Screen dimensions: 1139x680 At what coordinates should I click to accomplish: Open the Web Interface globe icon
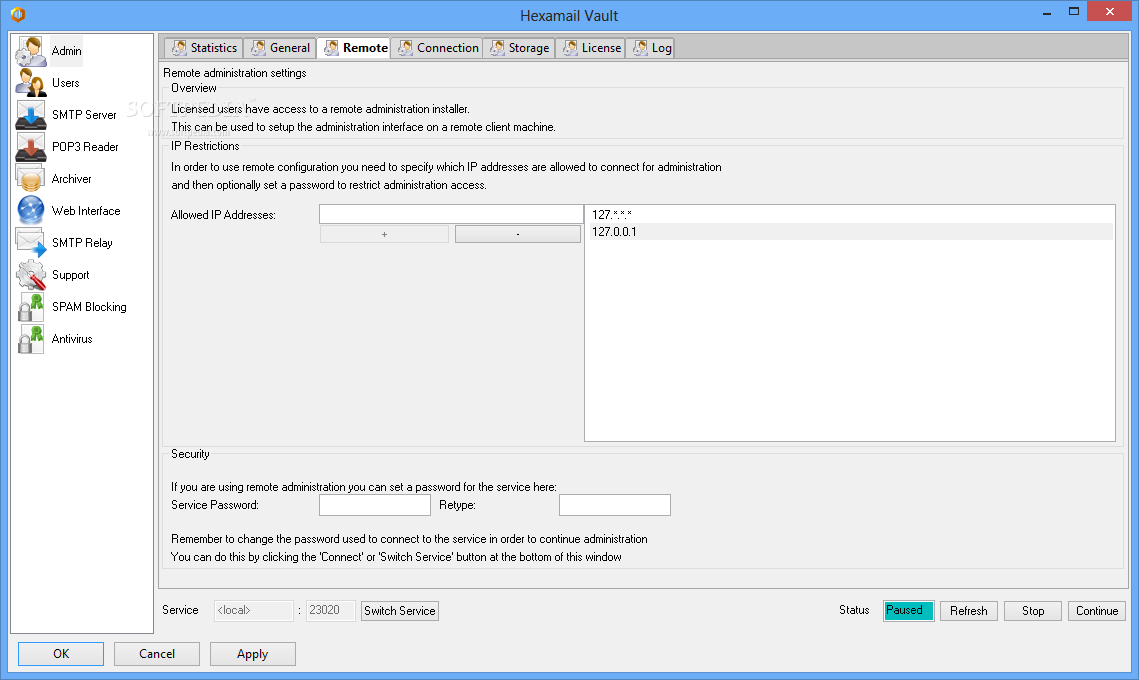tap(31, 211)
